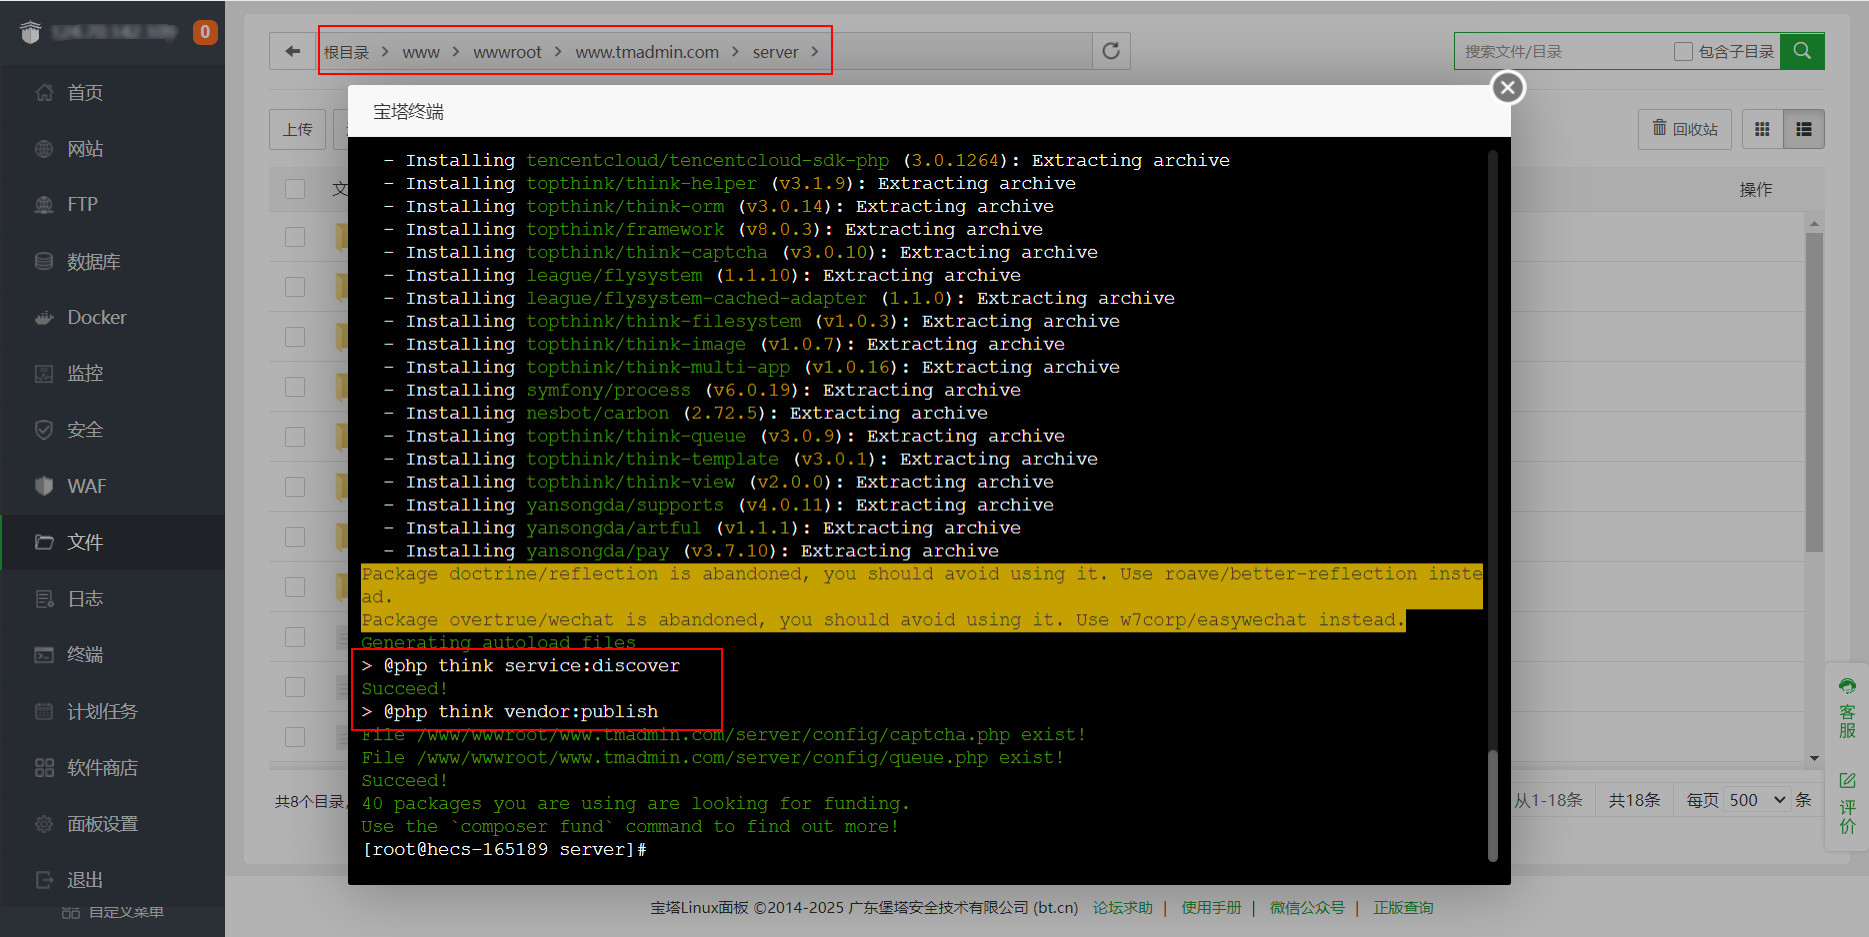Open the 回收站 recycle bin
The width and height of the screenshot is (1869, 937).
[x=1685, y=129]
